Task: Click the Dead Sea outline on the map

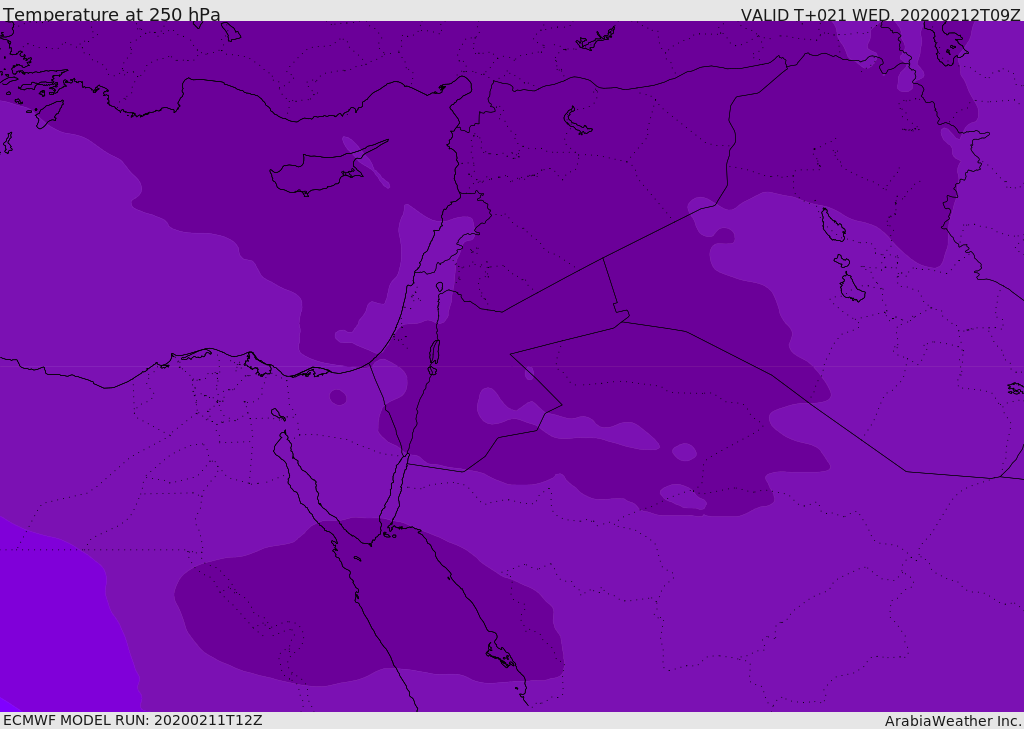Action: (434, 353)
